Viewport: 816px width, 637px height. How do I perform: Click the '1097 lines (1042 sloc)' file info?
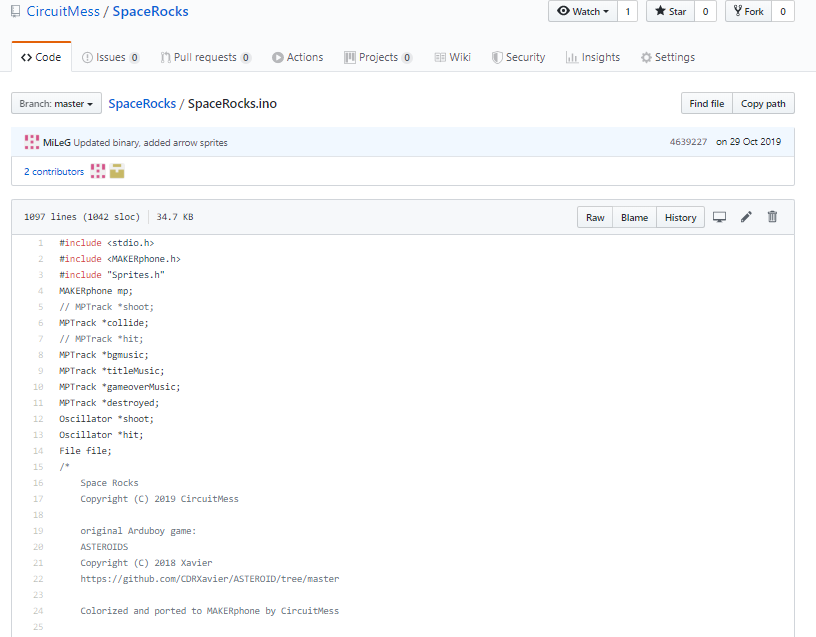point(82,217)
